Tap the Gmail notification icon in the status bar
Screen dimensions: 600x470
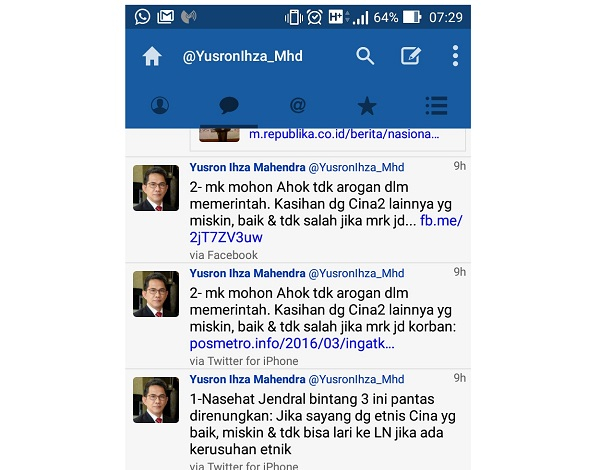click(165, 17)
